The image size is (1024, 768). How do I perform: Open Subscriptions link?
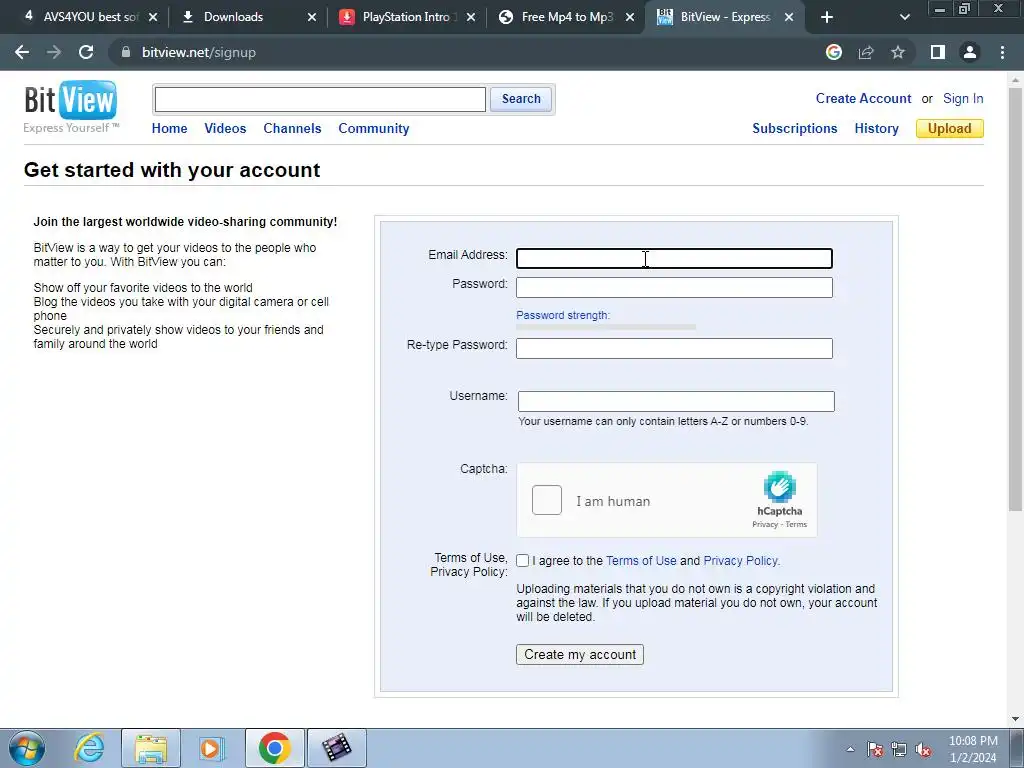click(794, 129)
